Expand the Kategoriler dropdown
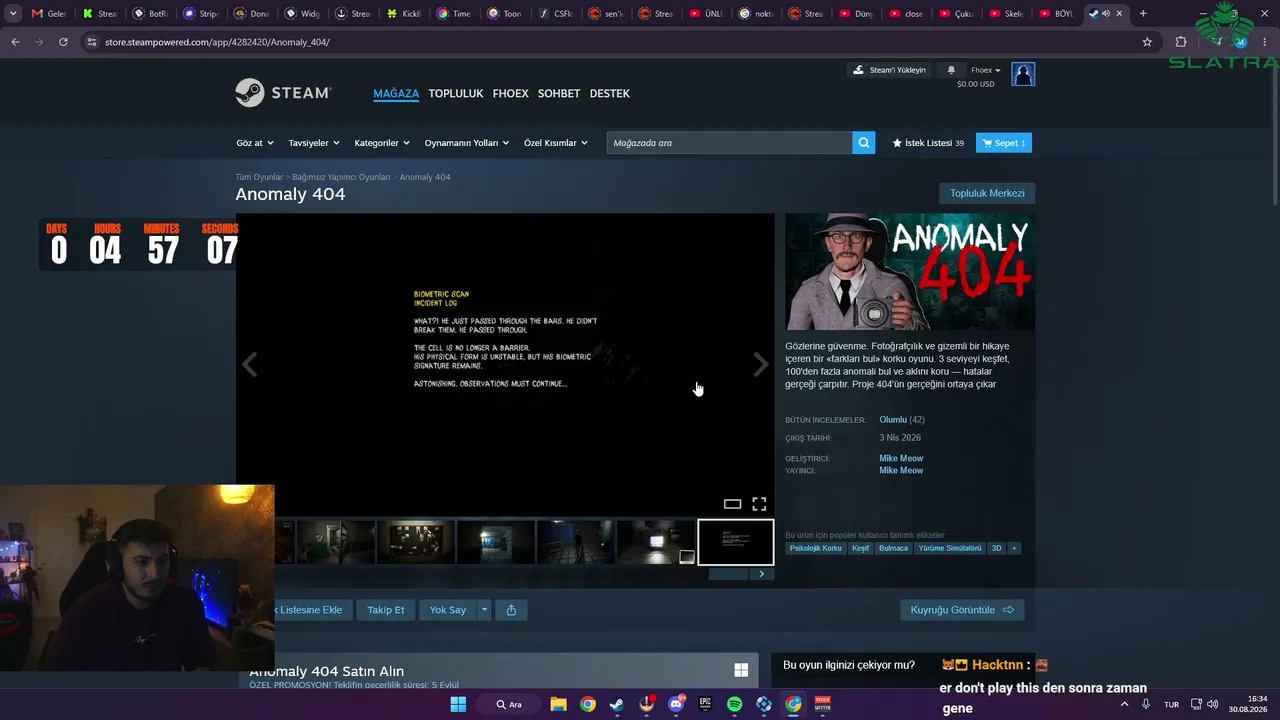 click(382, 143)
